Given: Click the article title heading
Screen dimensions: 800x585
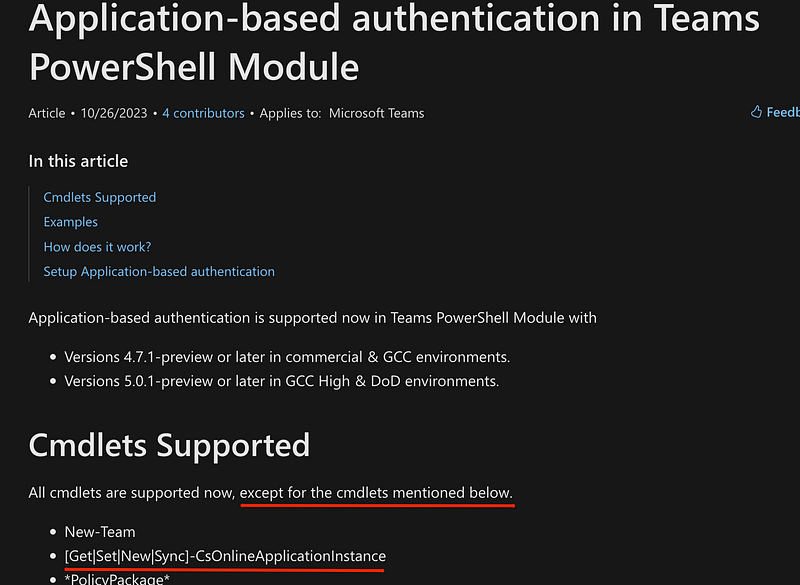Looking at the screenshot, I should (394, 45).
